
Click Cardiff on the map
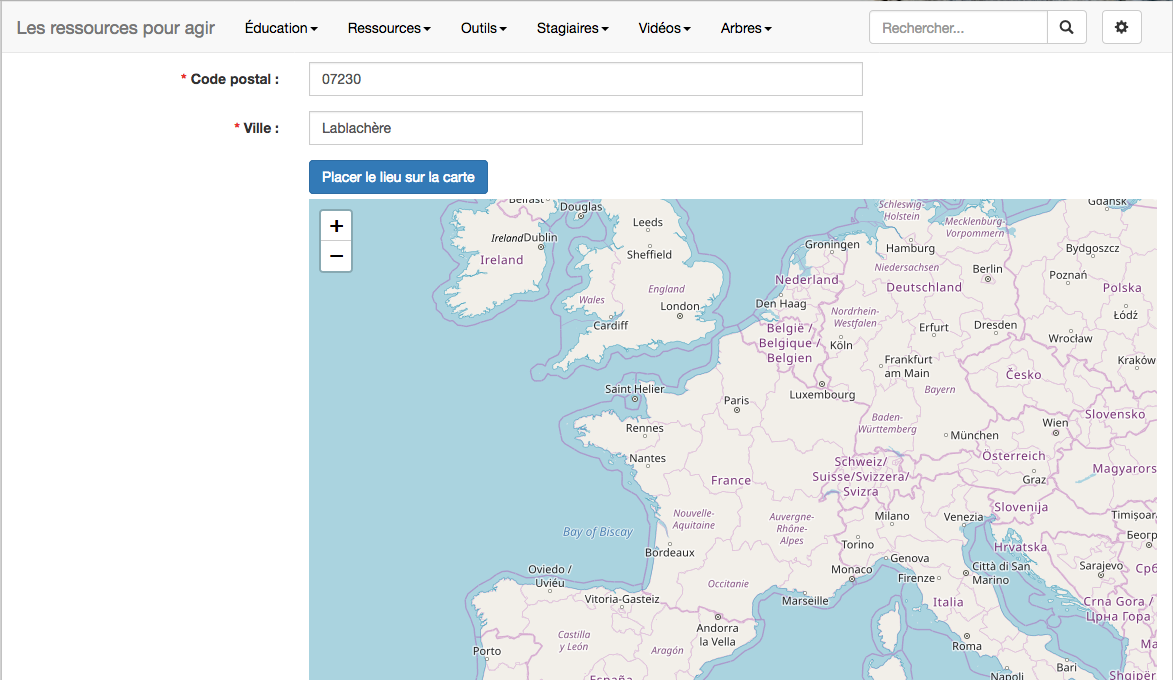pyautogui.click(x=610, y=326)
